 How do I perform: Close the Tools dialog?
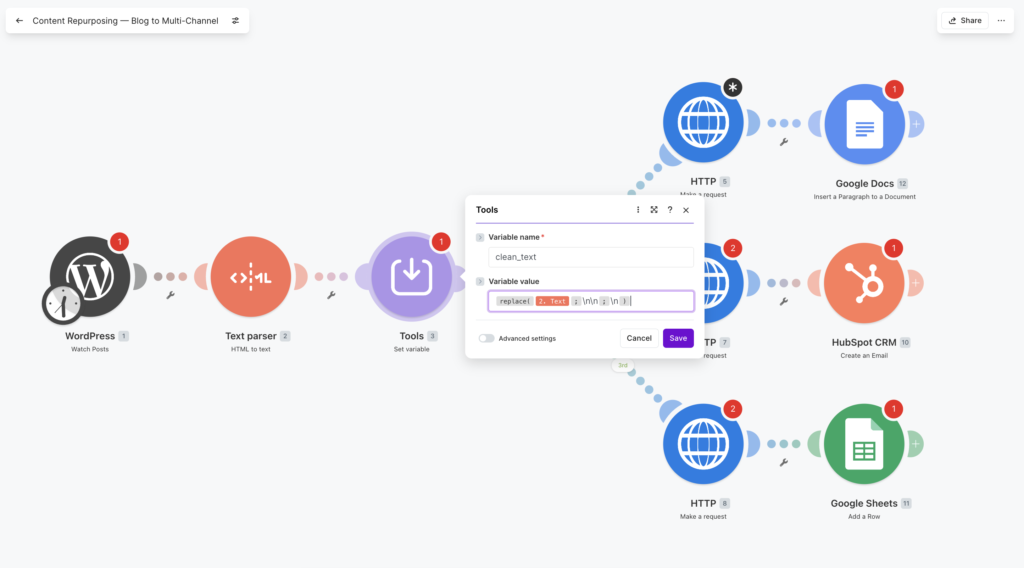click(686, 210)
